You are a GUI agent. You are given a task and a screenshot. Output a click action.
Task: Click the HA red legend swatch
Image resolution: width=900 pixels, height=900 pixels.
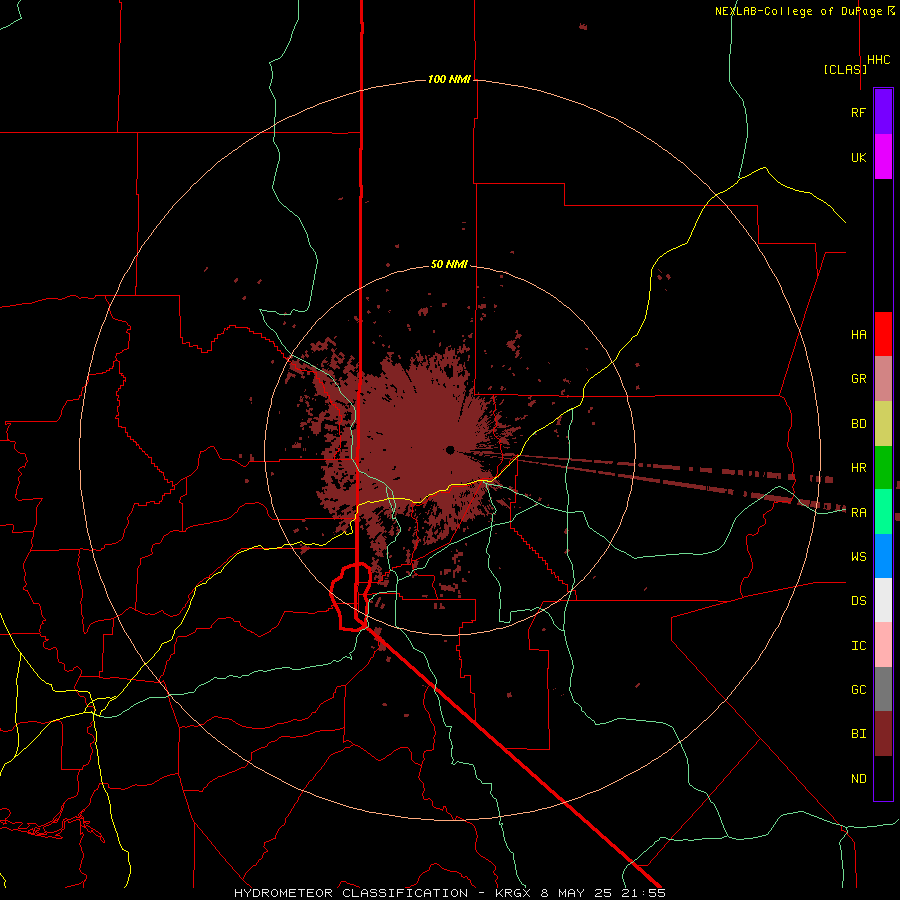click(883, 334)
